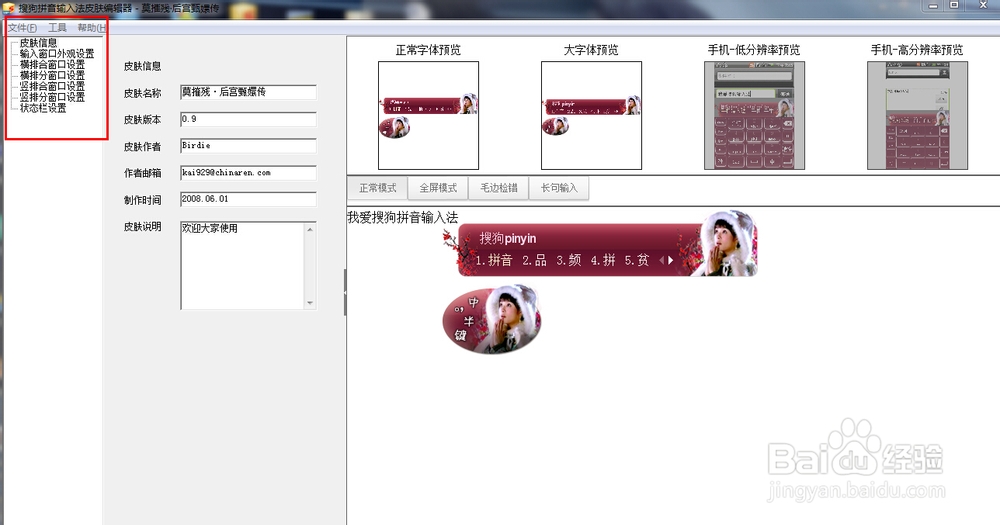Click the panel splitter collapse handle
The height and width of the screenshot is (525, 1000).
[x=345, y=292]
